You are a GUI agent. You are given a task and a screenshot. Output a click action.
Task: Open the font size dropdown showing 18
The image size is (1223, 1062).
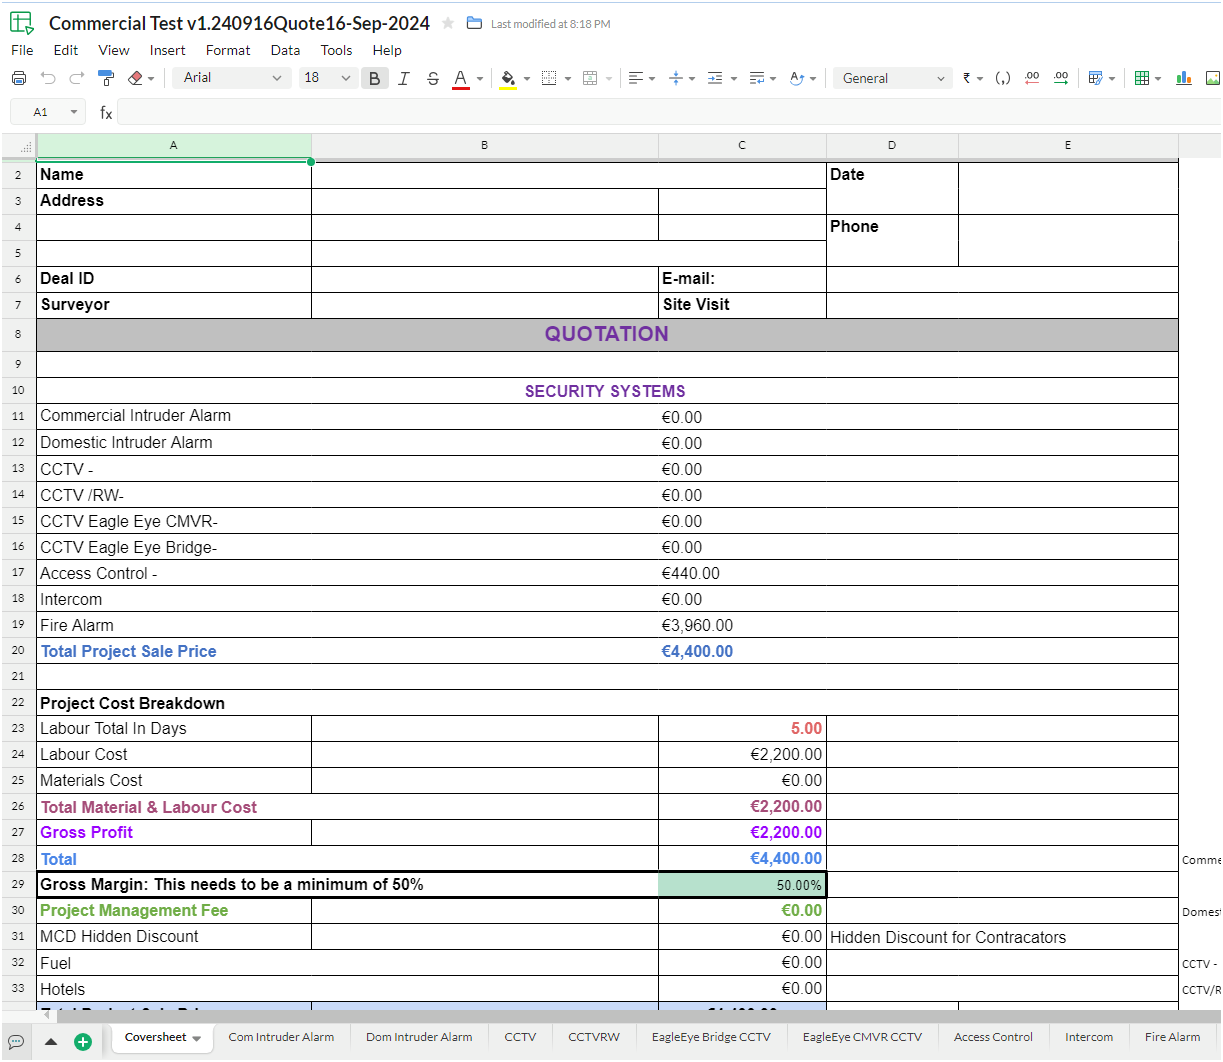[327, 78]
